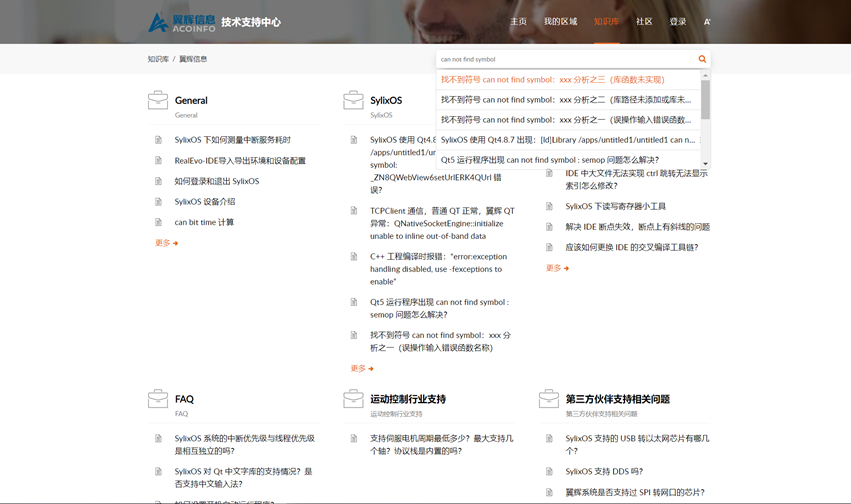Click the FAQ category briefcase icon
This screenshot has height=504, width=851.
click(x=158, y=399)
